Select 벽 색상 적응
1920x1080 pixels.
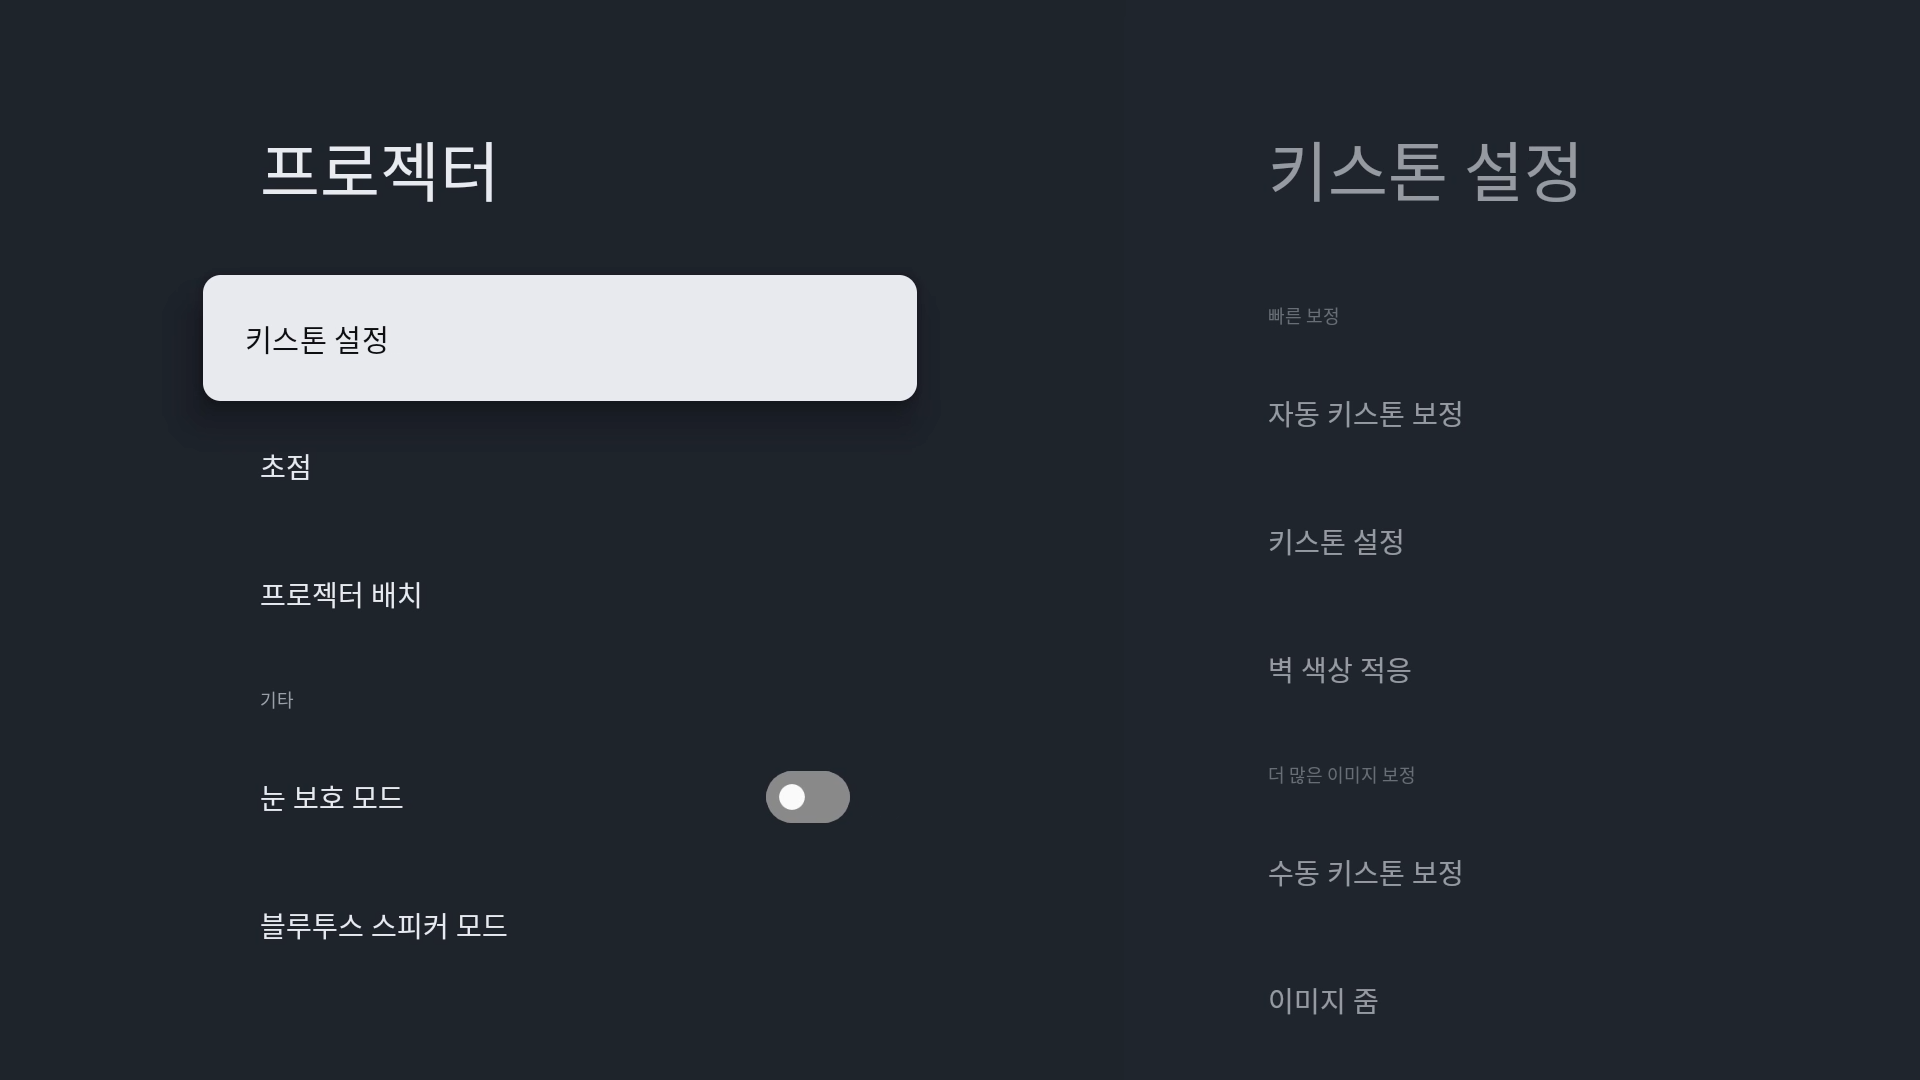(1339, 669)
